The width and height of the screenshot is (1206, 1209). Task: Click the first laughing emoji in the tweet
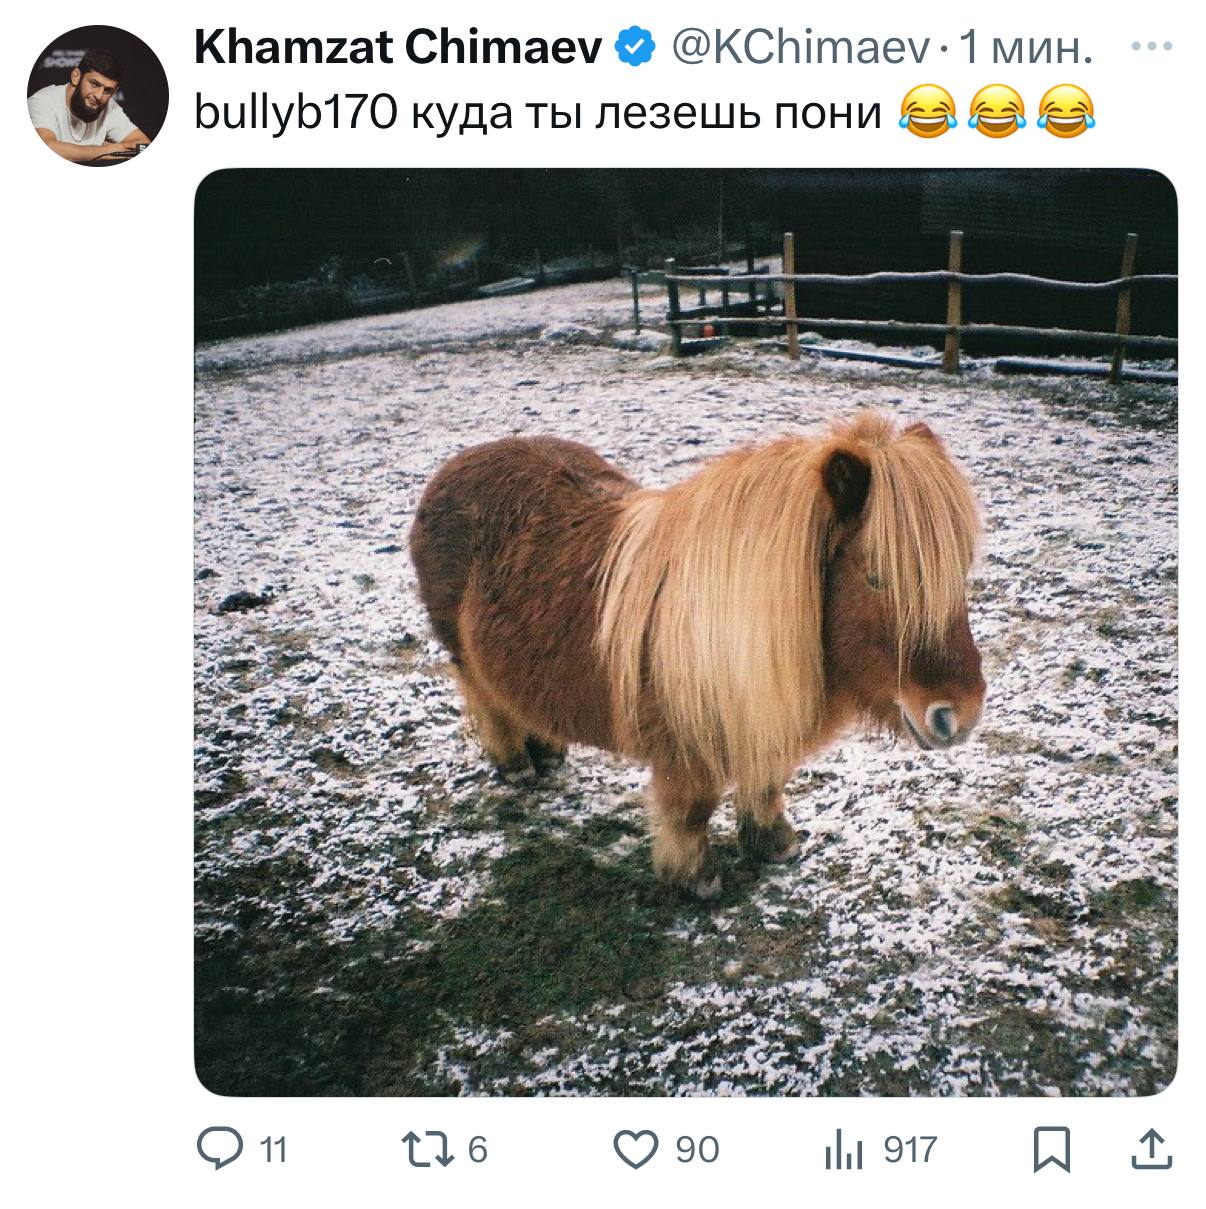(927, 112)
